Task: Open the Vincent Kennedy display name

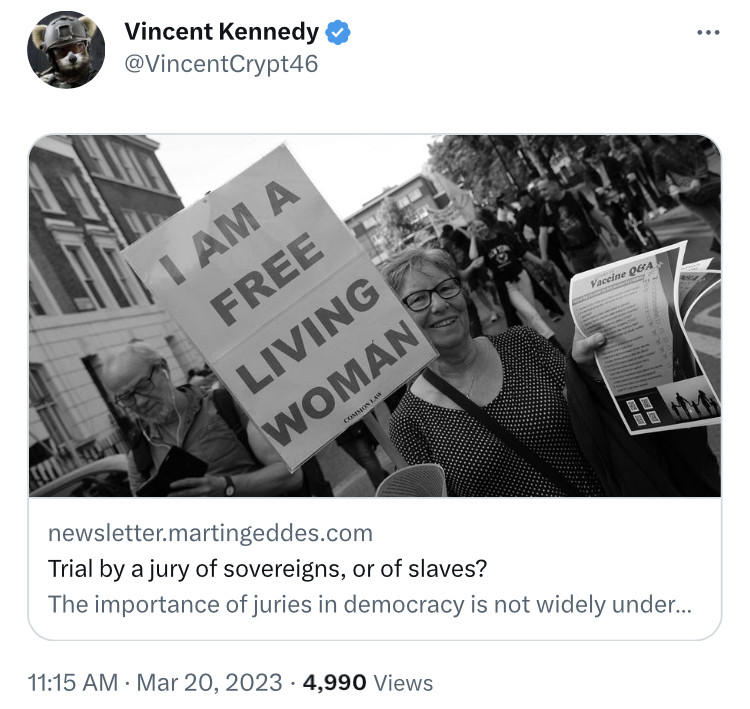Action: point(221,33)
